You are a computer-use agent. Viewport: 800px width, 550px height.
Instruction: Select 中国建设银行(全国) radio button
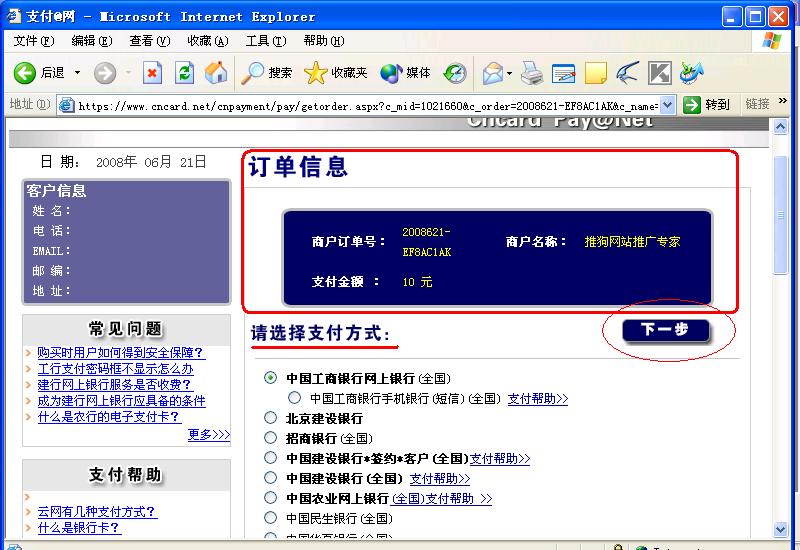point(270,478)
